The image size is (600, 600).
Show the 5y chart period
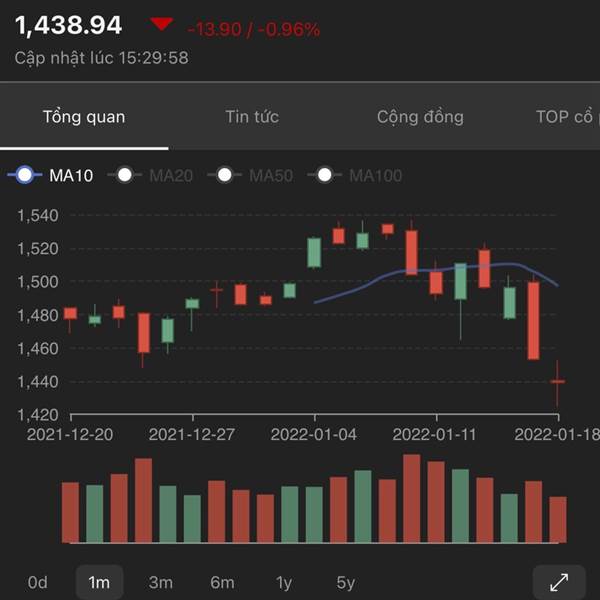pyautogui.click(x=345, y=582)
